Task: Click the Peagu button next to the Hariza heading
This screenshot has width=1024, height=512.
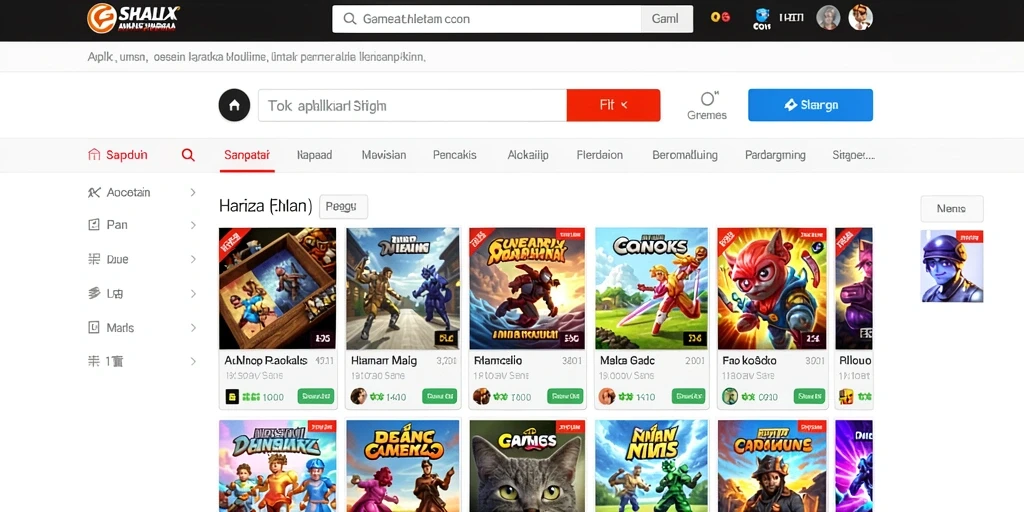Action: point(343,206)
